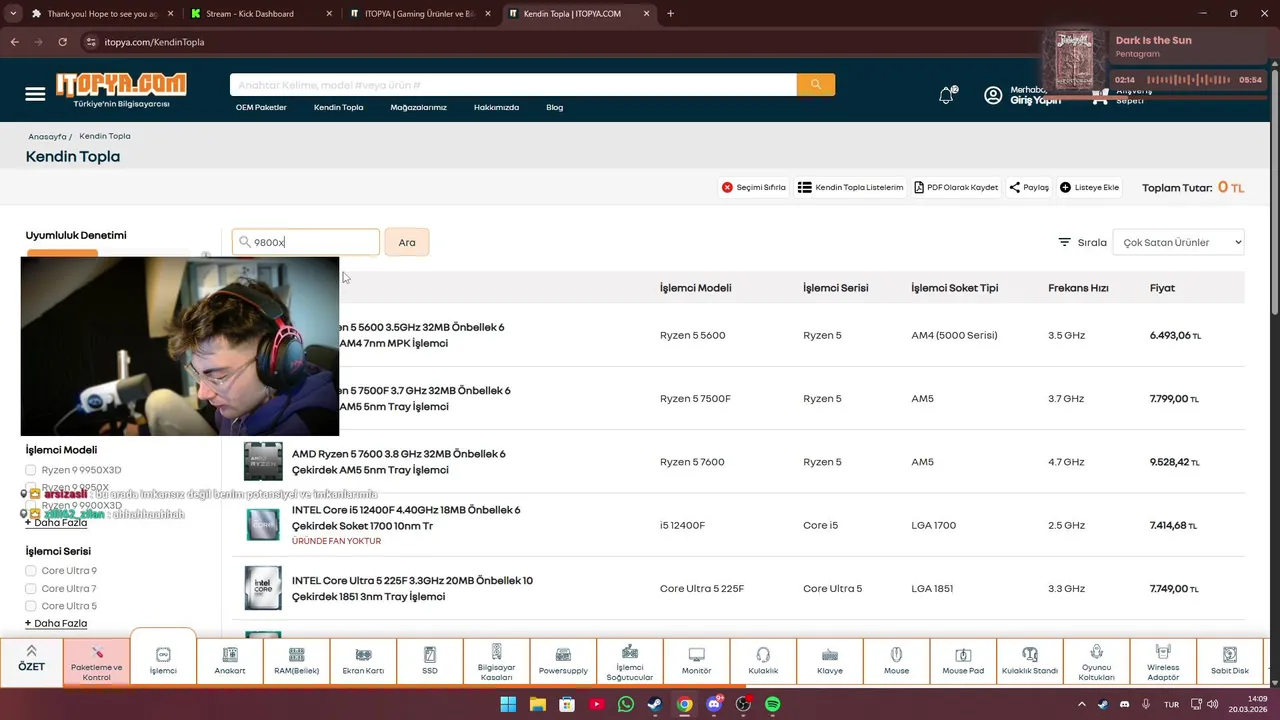Open notifications bell in site header
This screenshot has height=720, width=1280.
(x=946, y=95)
